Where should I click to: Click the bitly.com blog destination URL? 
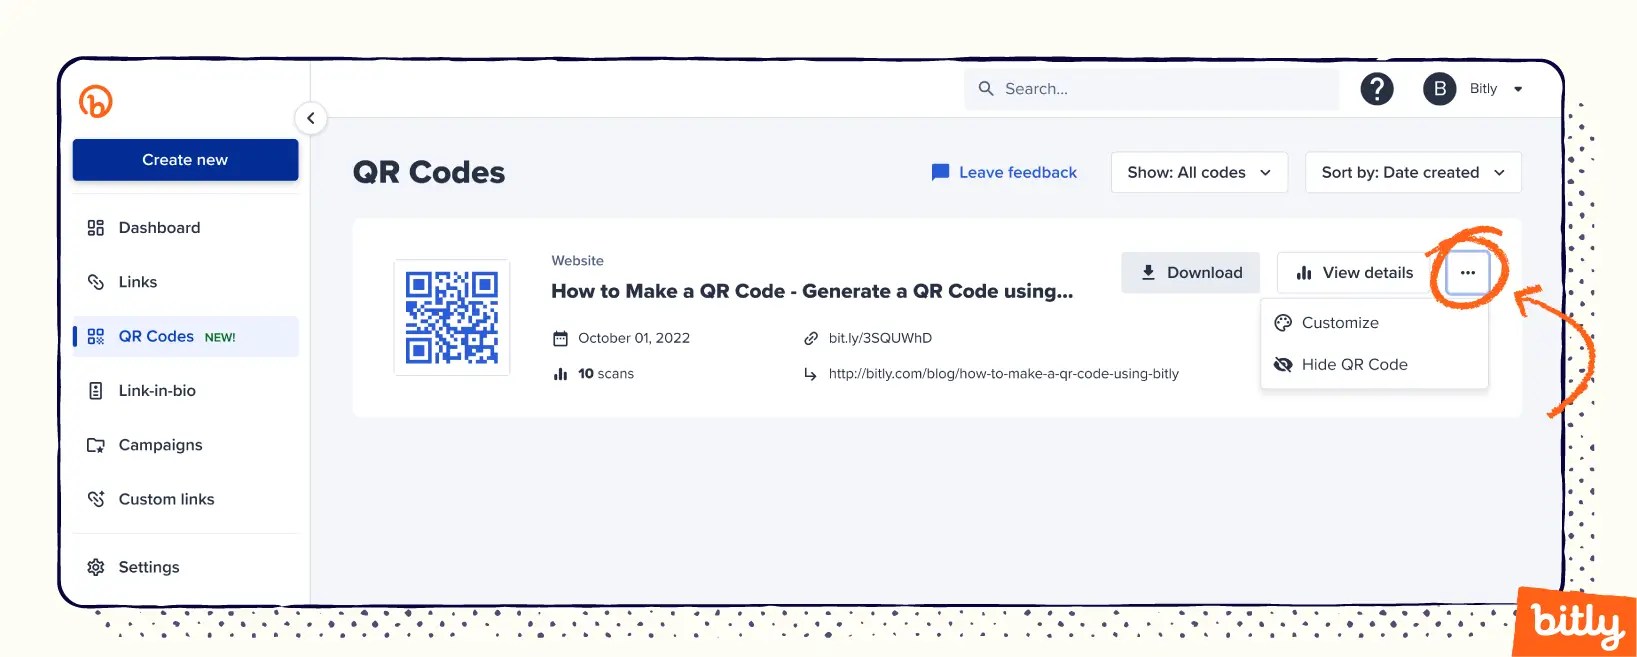point(1004,374)
